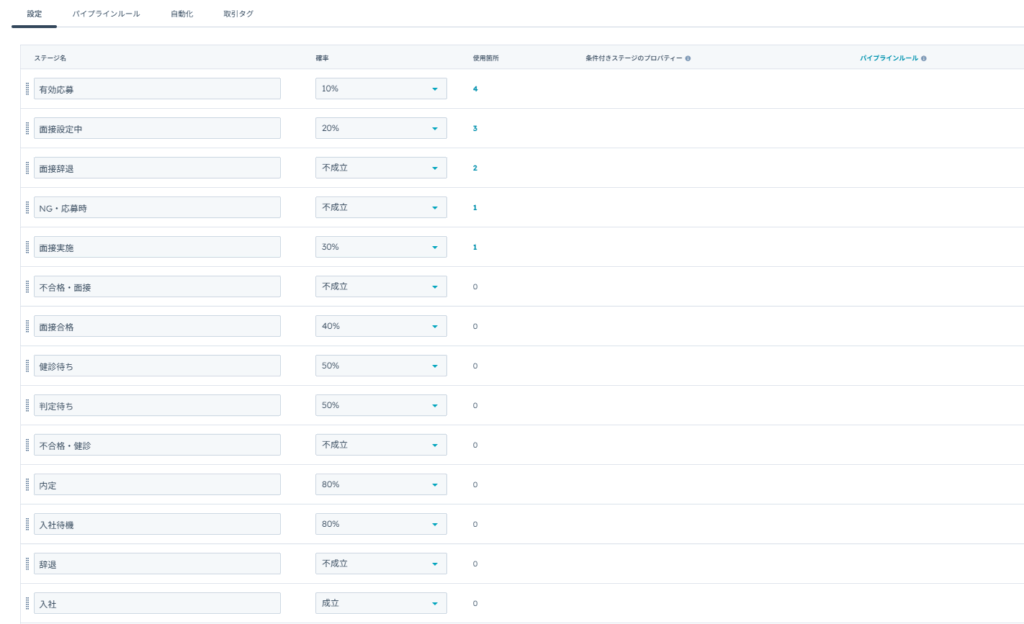Viewport: 1024px width, 624px height.
Task: Click info icon beside 条件付きステージのプロパティー
Action: point(688,59)
